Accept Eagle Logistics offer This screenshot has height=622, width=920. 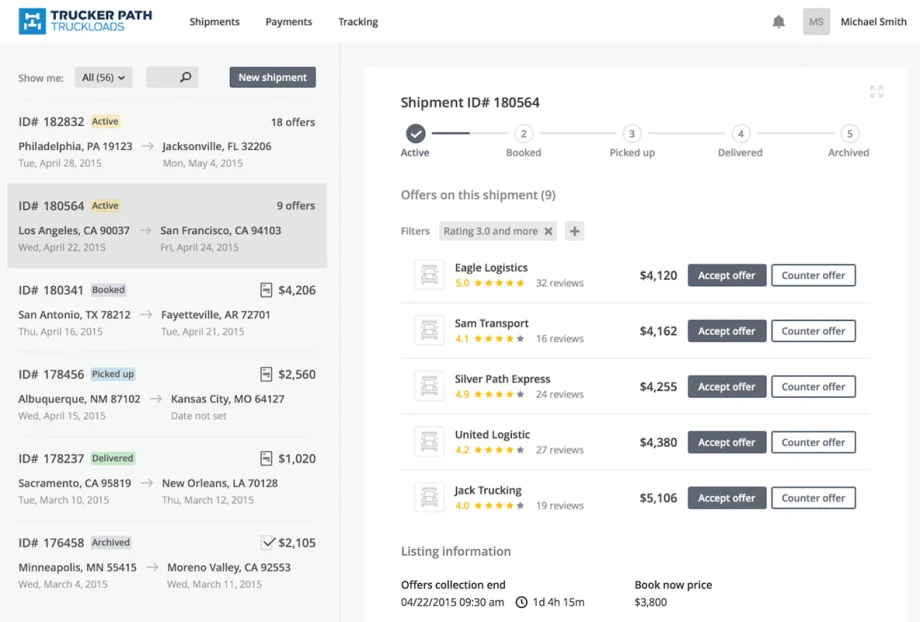click(726, 275)
